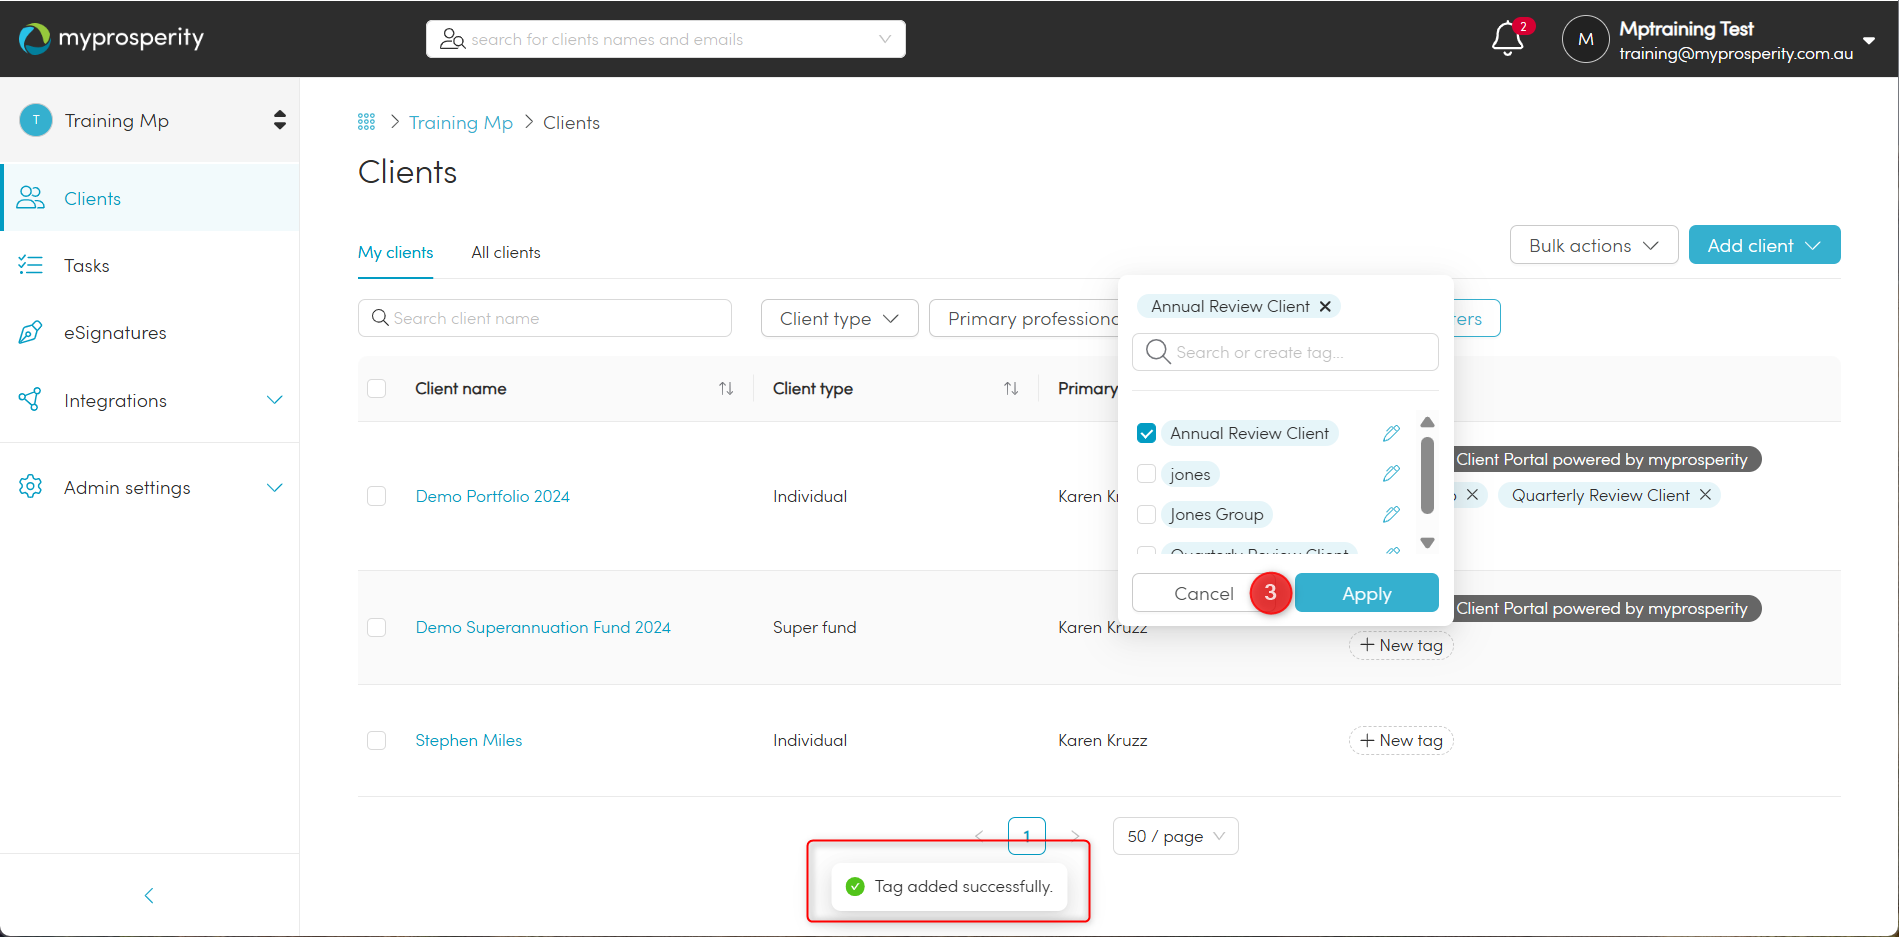
Task: Select Stephen Miles row checkbox
Action: pyautogui.click(x=377, y=740)
